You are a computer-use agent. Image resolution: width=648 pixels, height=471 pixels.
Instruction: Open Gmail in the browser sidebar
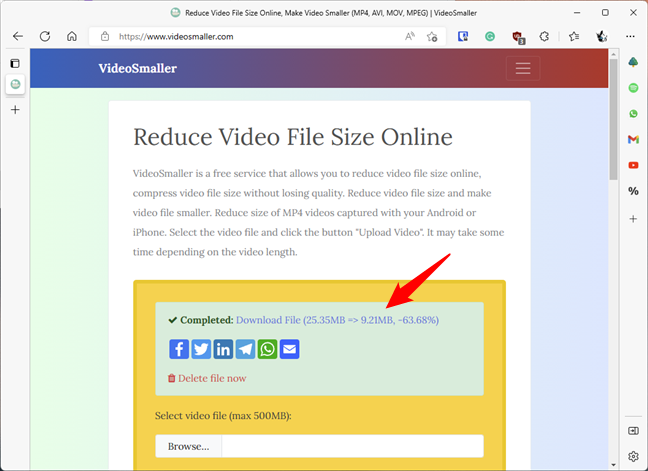click(633, 140)
